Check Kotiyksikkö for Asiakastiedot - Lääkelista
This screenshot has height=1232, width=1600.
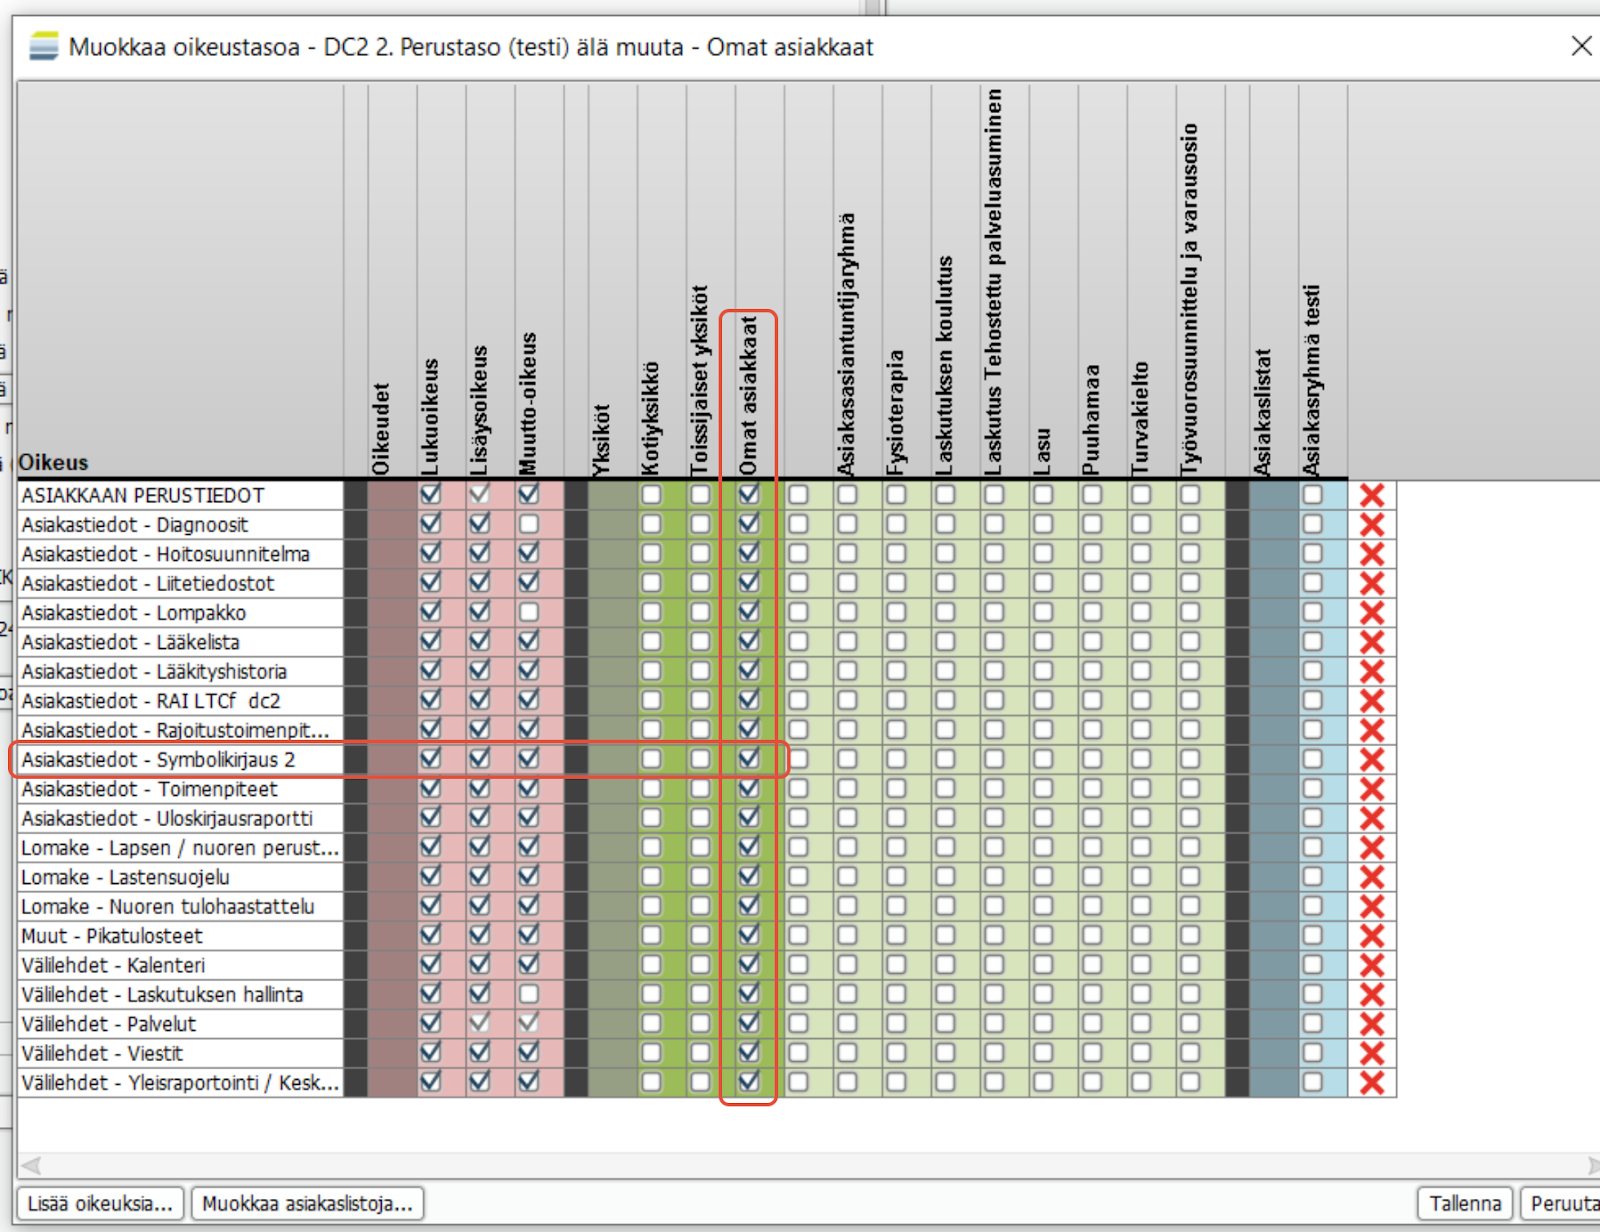651,642
